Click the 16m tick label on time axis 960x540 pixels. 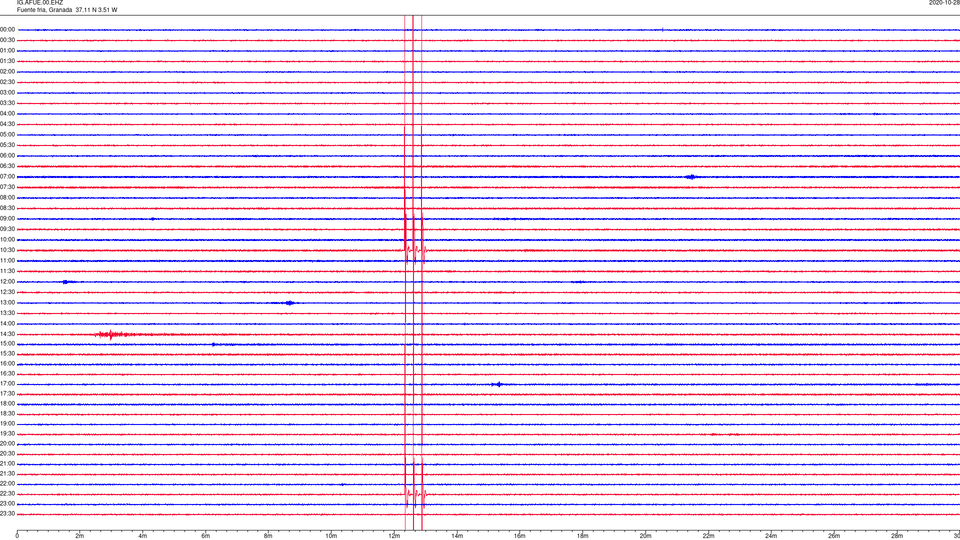520,536
